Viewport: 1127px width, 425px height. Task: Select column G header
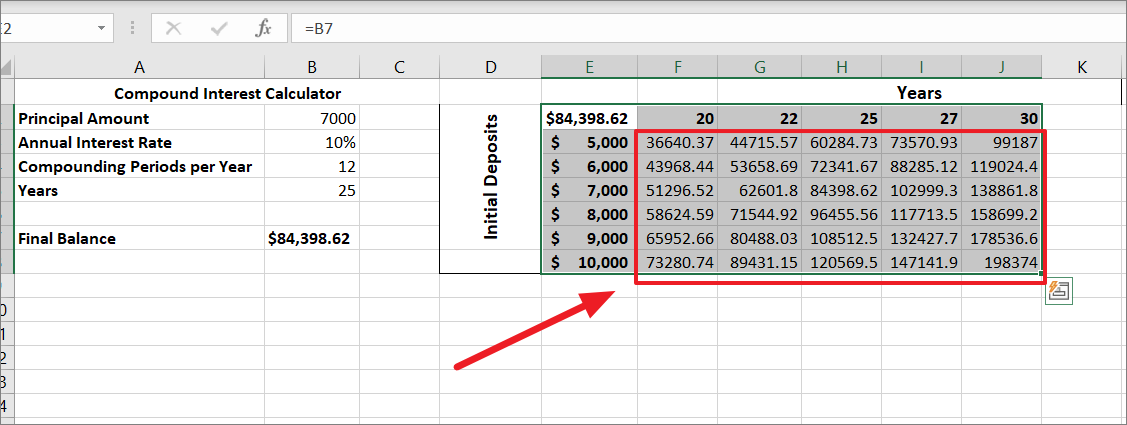point(760,68)
